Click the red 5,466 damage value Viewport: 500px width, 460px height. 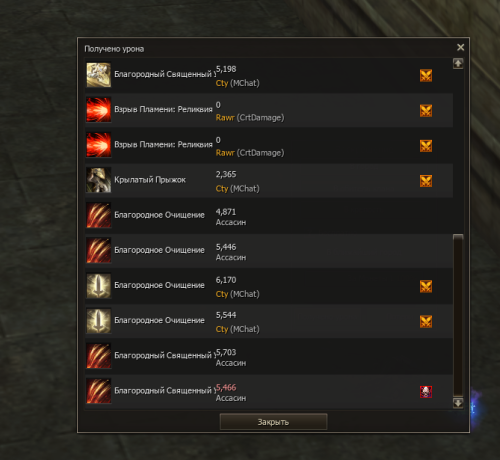(x=226, y=387)
